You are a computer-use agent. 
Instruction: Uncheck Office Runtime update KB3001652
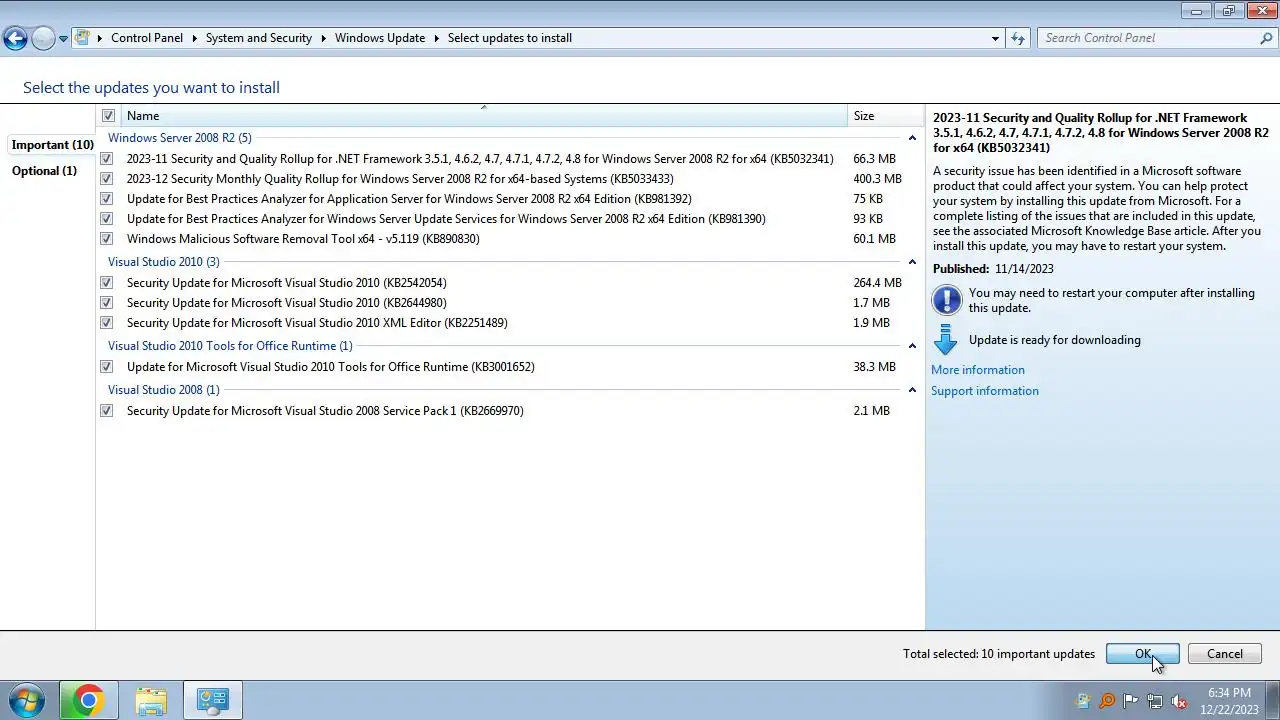tap(106, 367)
